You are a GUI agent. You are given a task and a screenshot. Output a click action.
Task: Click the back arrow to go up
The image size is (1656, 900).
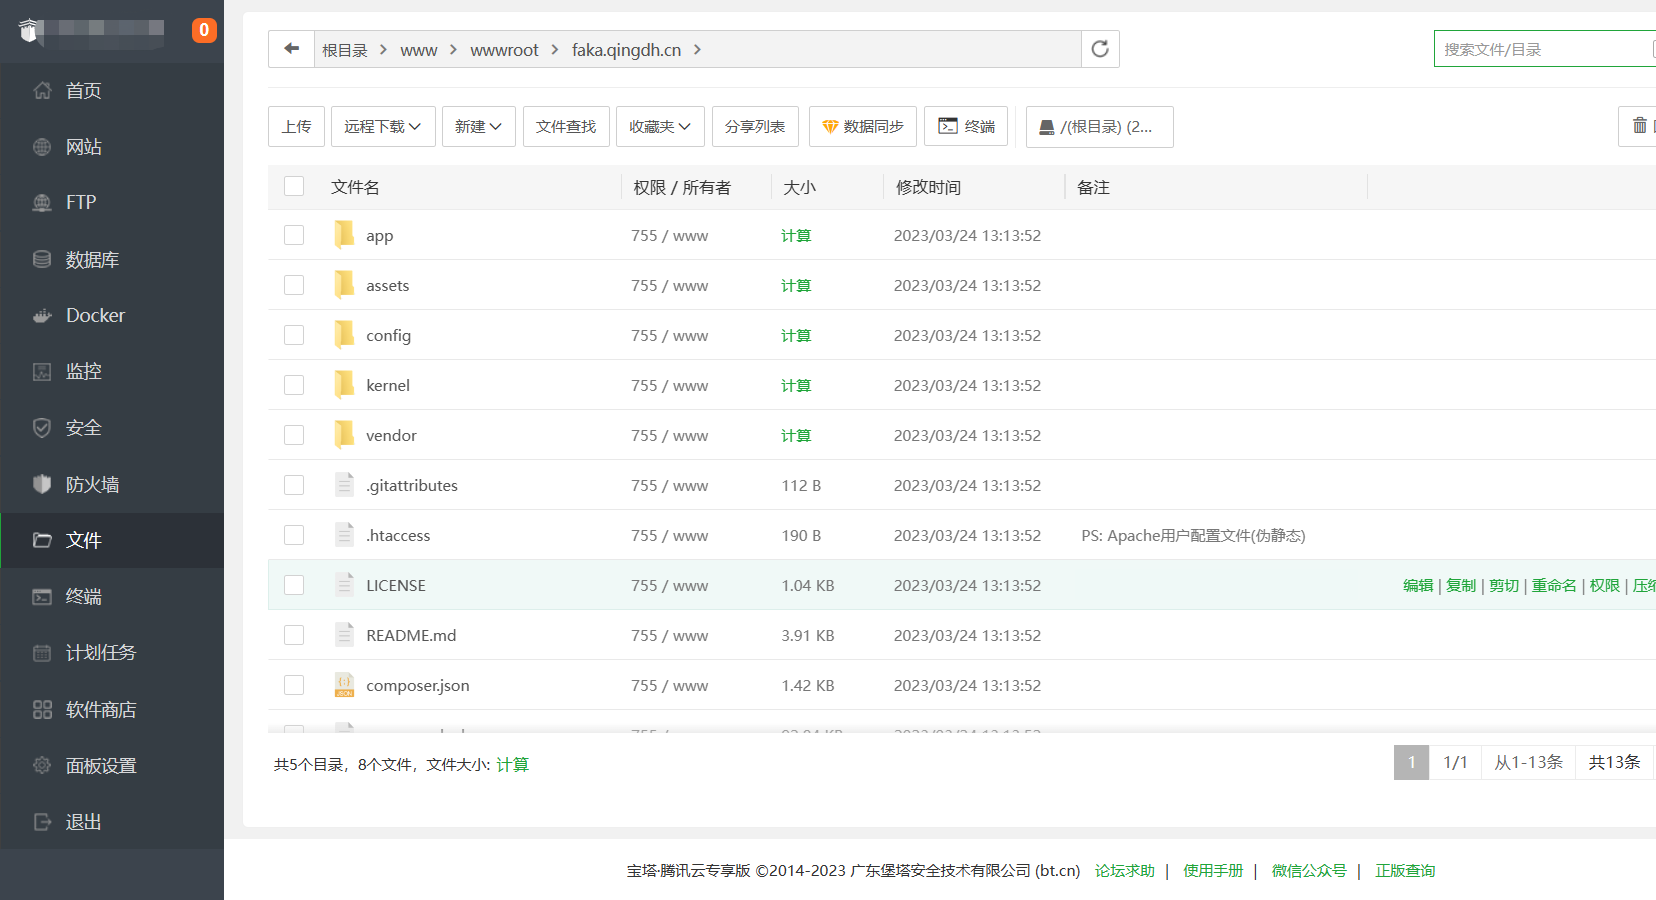(x=291, y=48)
